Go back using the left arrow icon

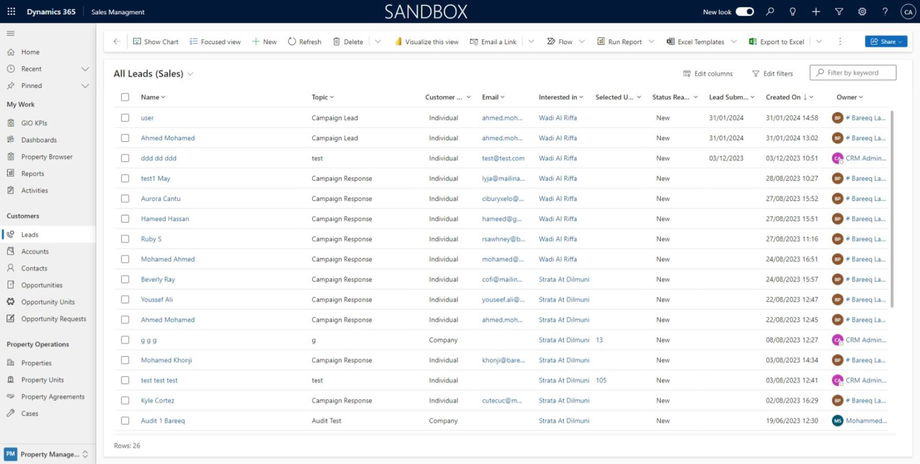(116, 42)
